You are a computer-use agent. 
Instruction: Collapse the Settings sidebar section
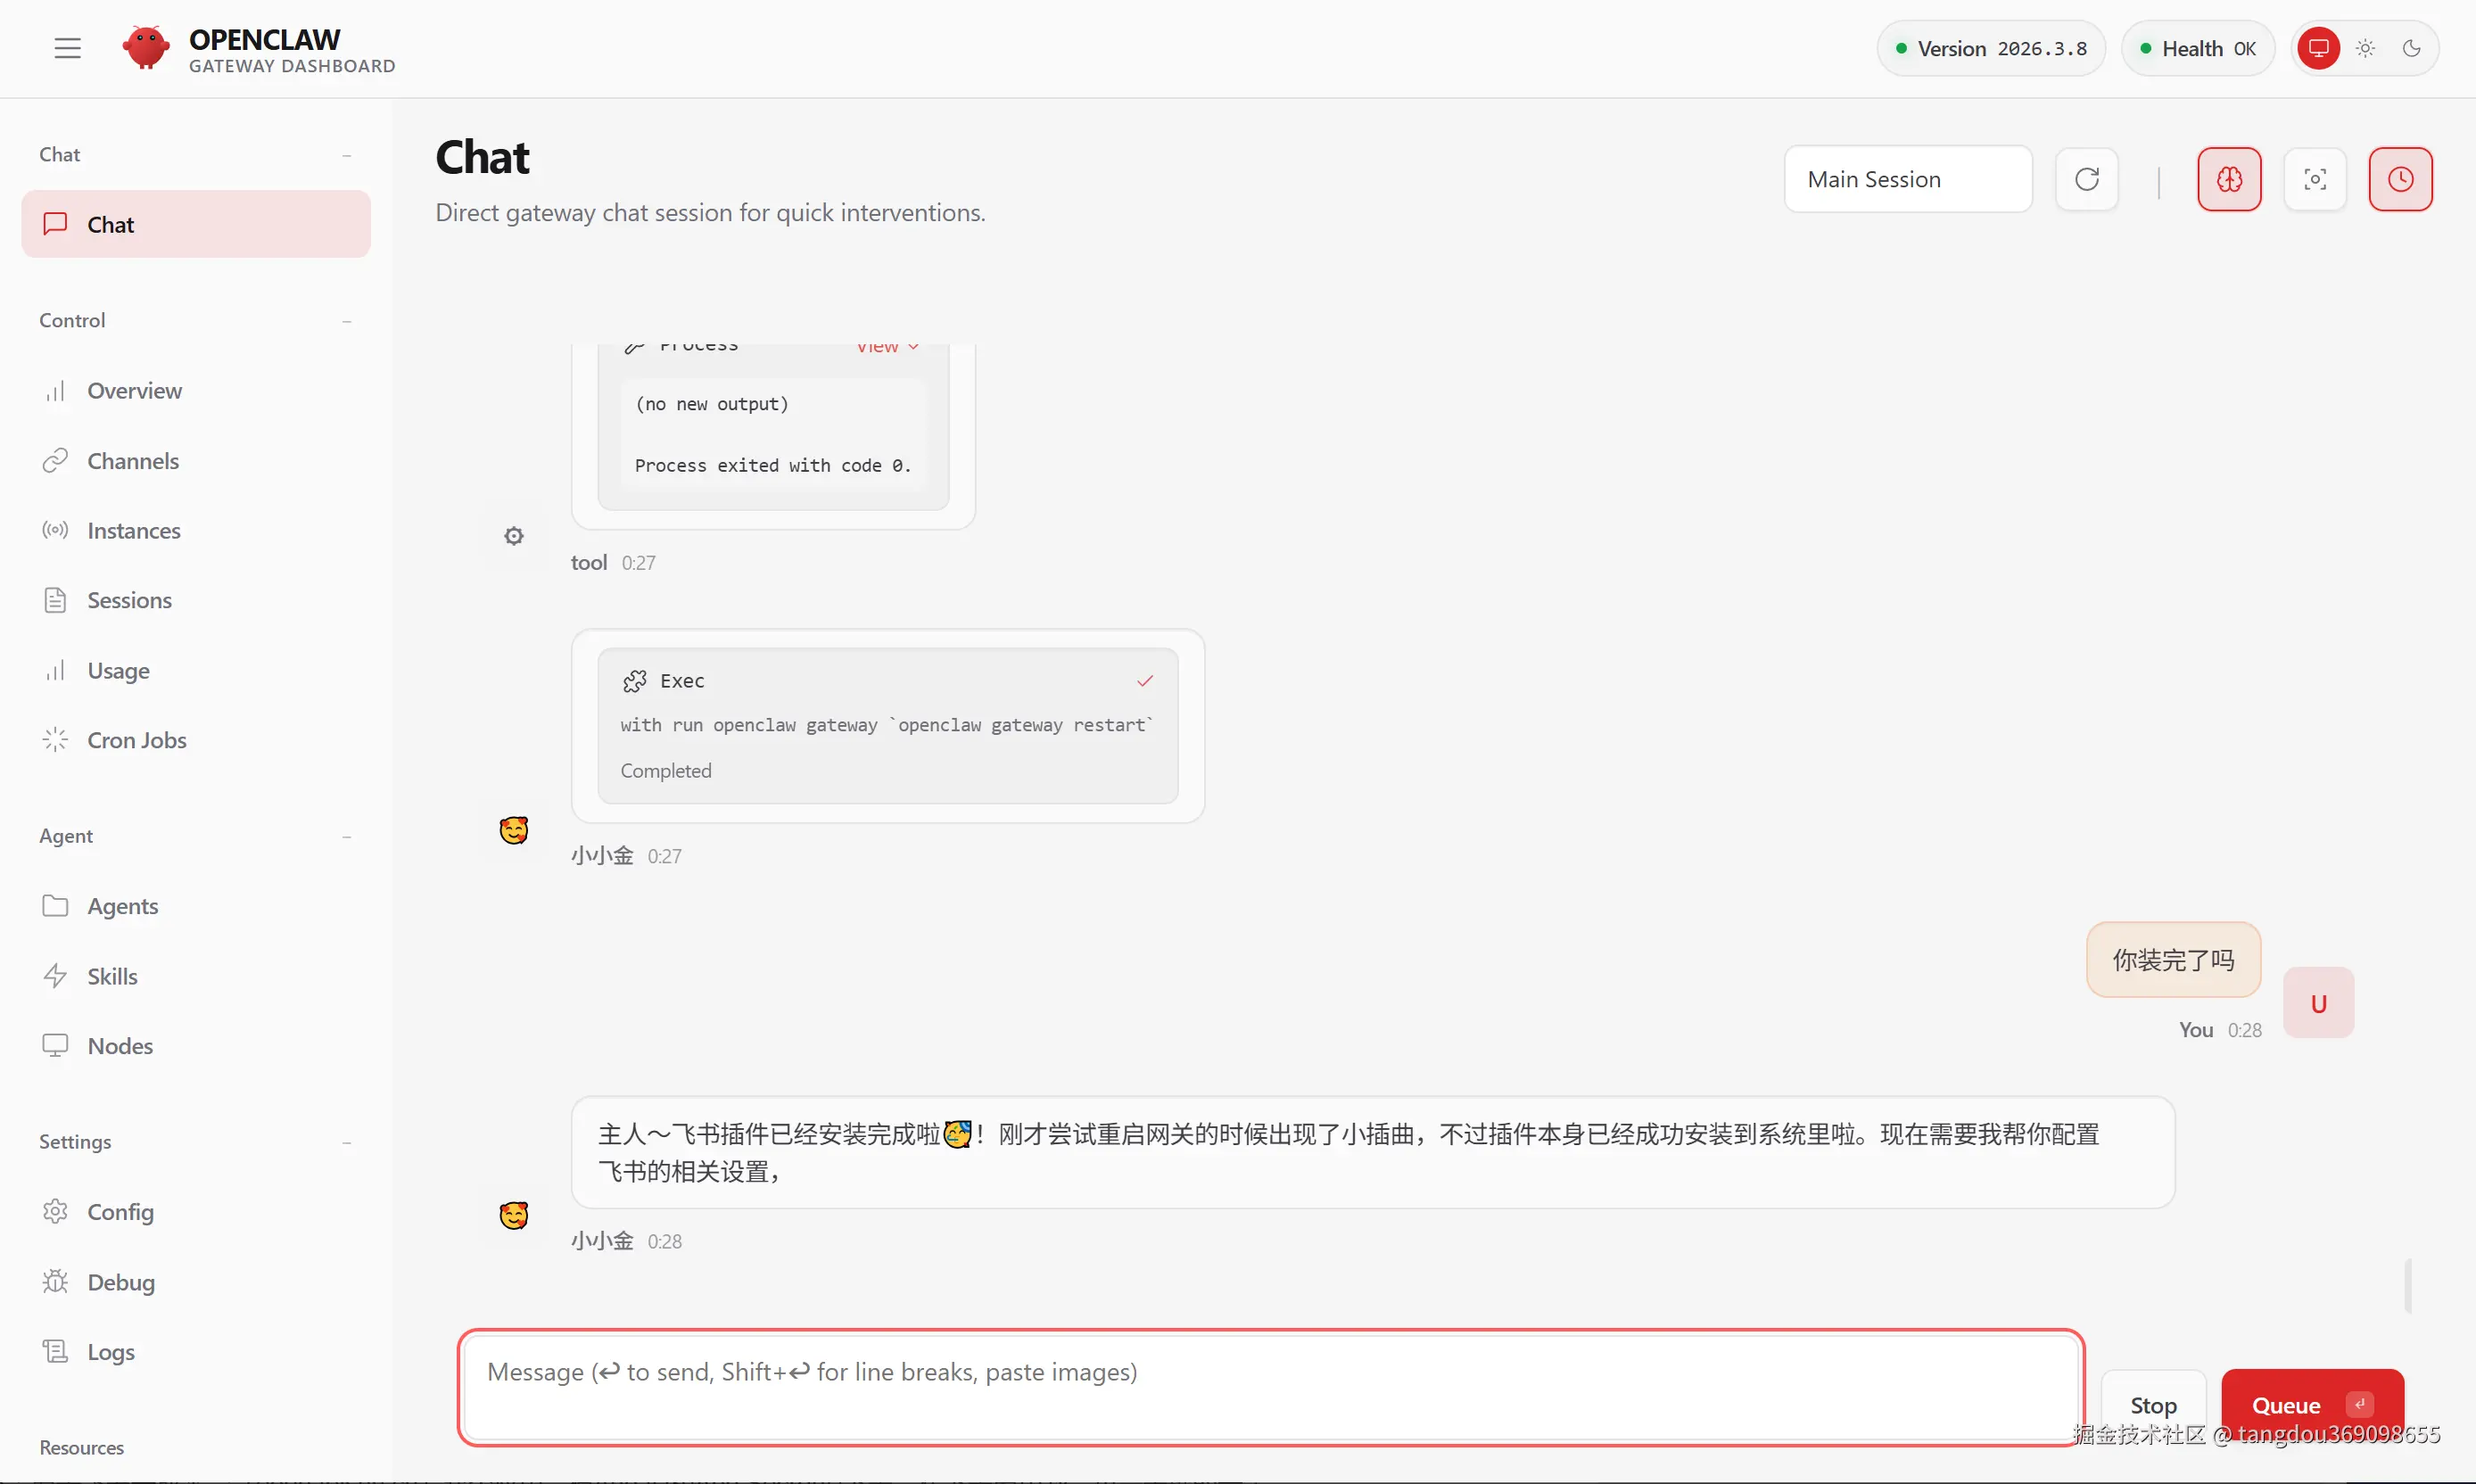346,1142
